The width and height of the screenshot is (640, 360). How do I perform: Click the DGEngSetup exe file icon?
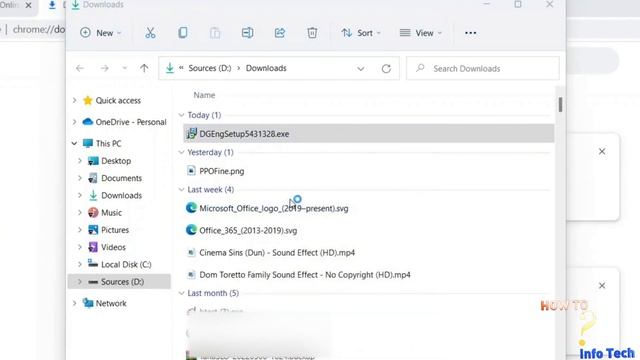(191, 133)
